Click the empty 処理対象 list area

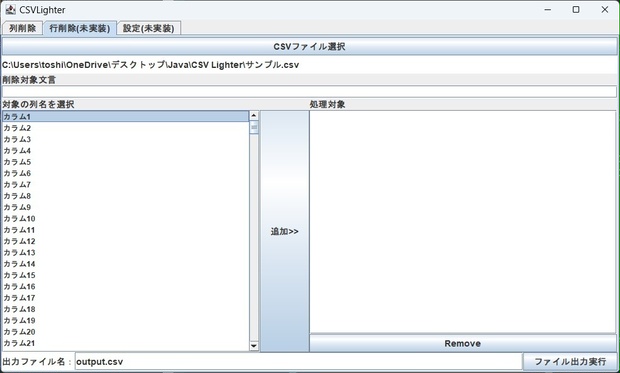click(463, 222)
